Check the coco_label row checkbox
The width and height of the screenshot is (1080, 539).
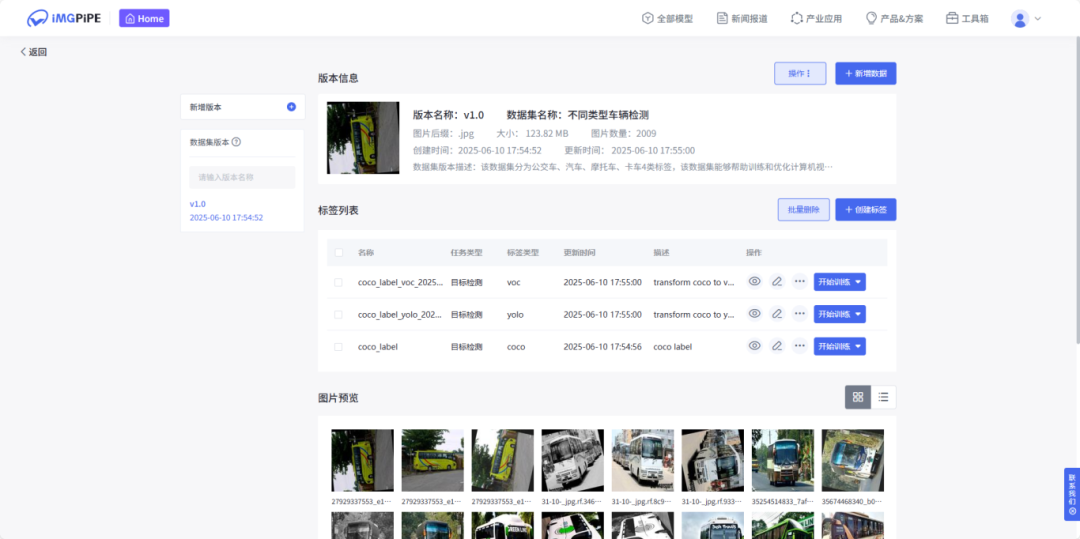(x=338, y=346)
